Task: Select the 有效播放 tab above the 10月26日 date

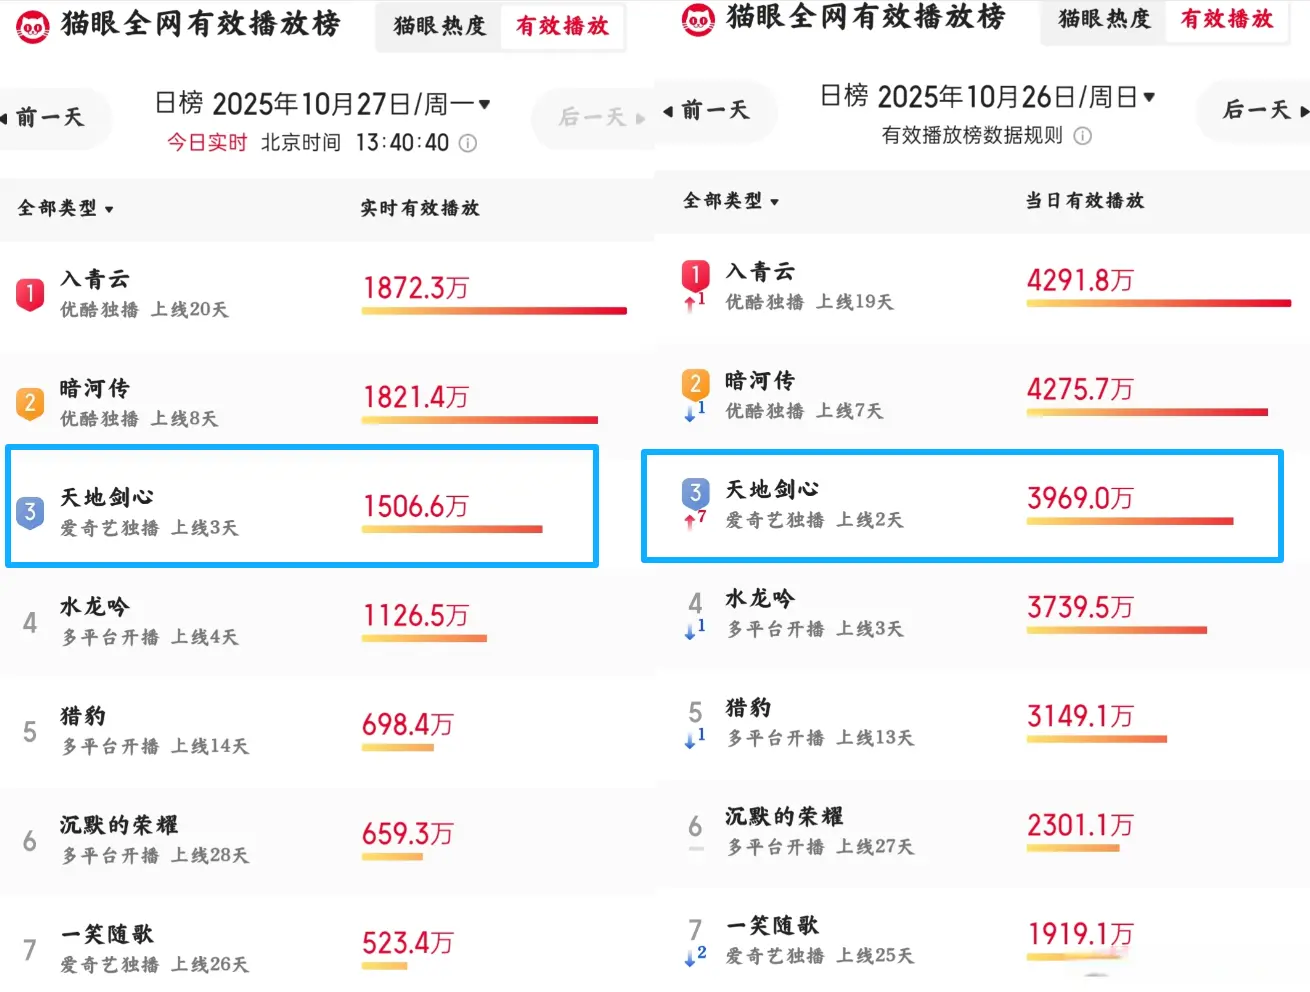Action: (1227, 19)
